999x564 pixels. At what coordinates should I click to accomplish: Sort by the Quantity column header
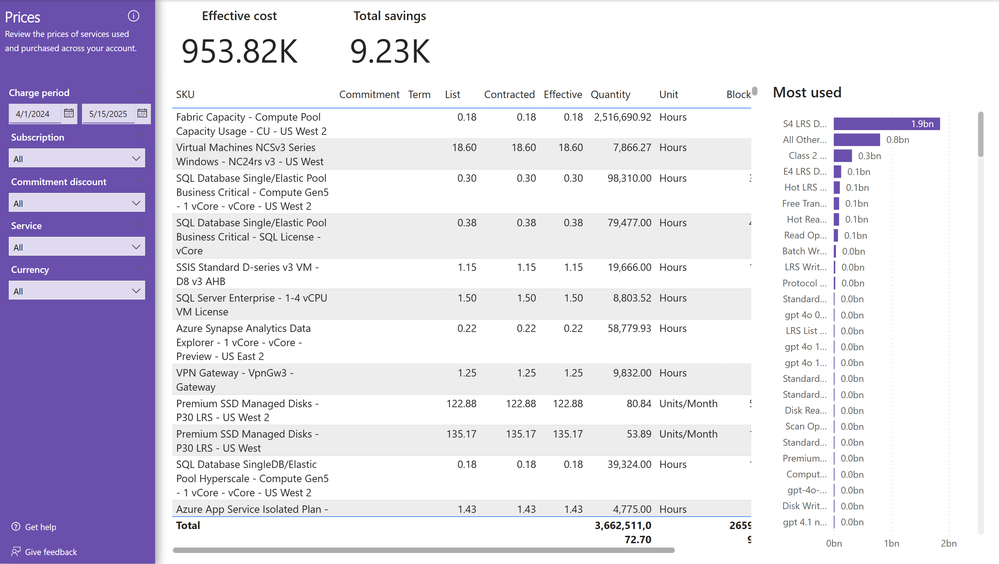(x=610, y=94)
